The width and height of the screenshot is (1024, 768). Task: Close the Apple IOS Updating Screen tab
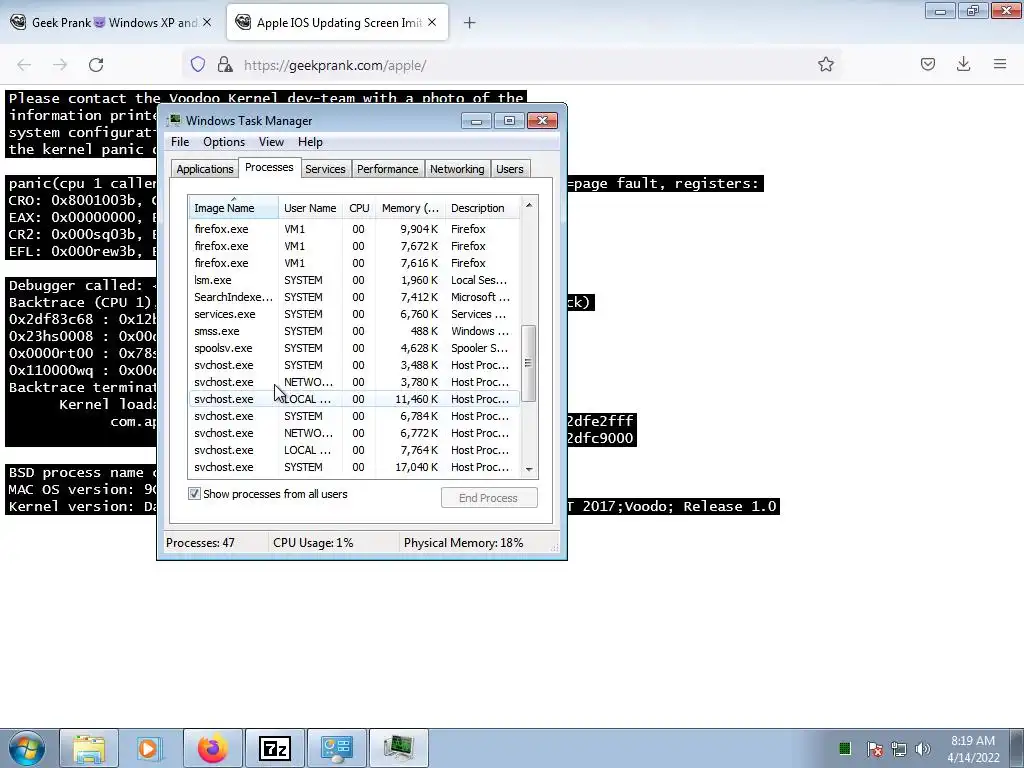432,22
